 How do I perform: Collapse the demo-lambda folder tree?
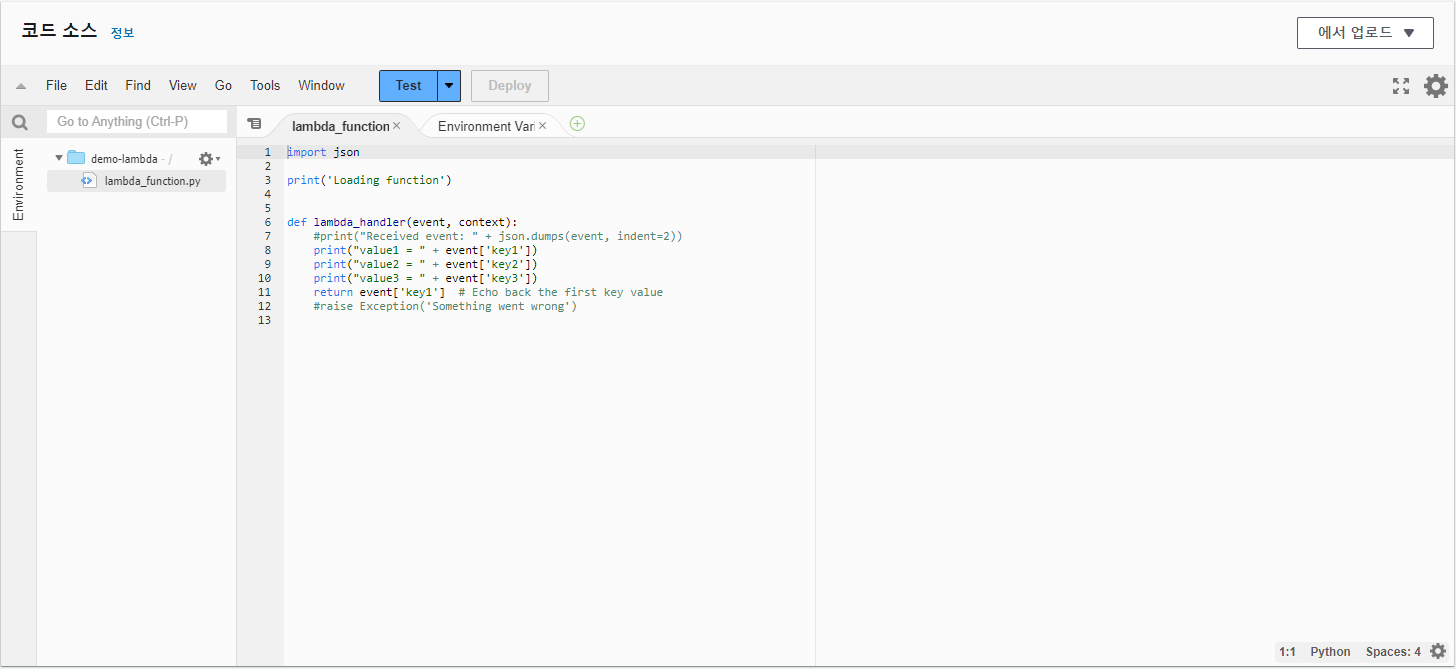pyautogui.click(x=59, y=158)
